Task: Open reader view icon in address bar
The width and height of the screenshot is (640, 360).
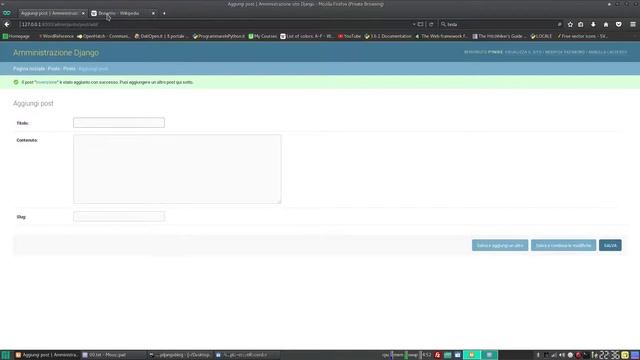Action: click(x=420, y=24)
